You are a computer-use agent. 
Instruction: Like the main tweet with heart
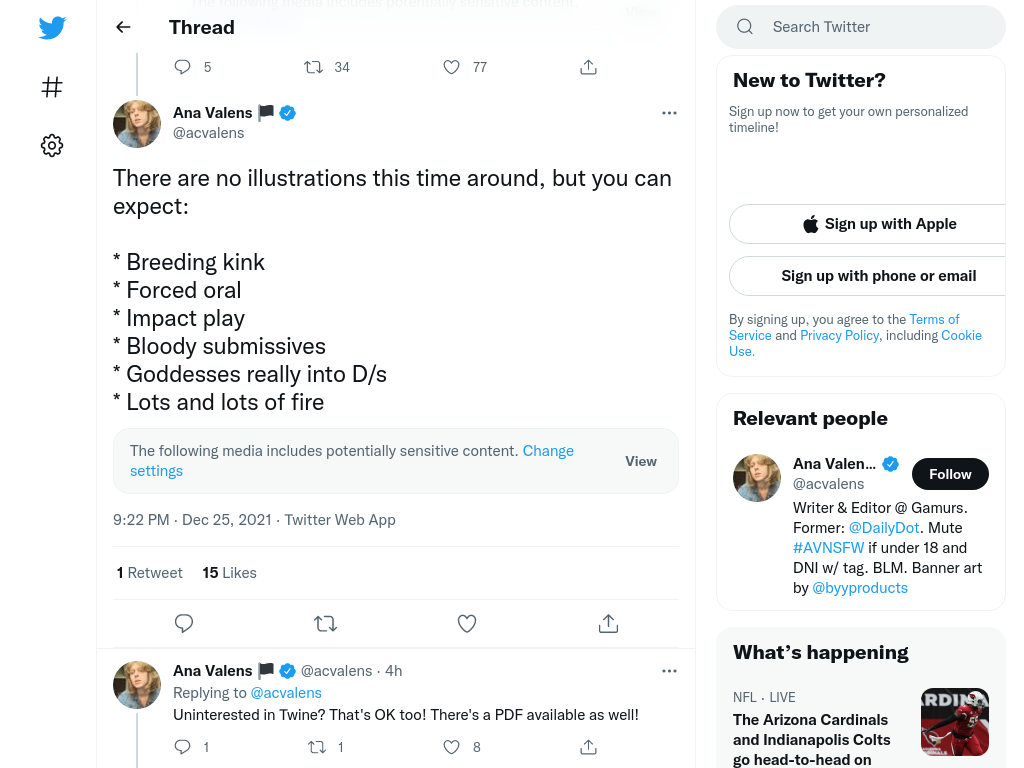click(x=467, y=624)
